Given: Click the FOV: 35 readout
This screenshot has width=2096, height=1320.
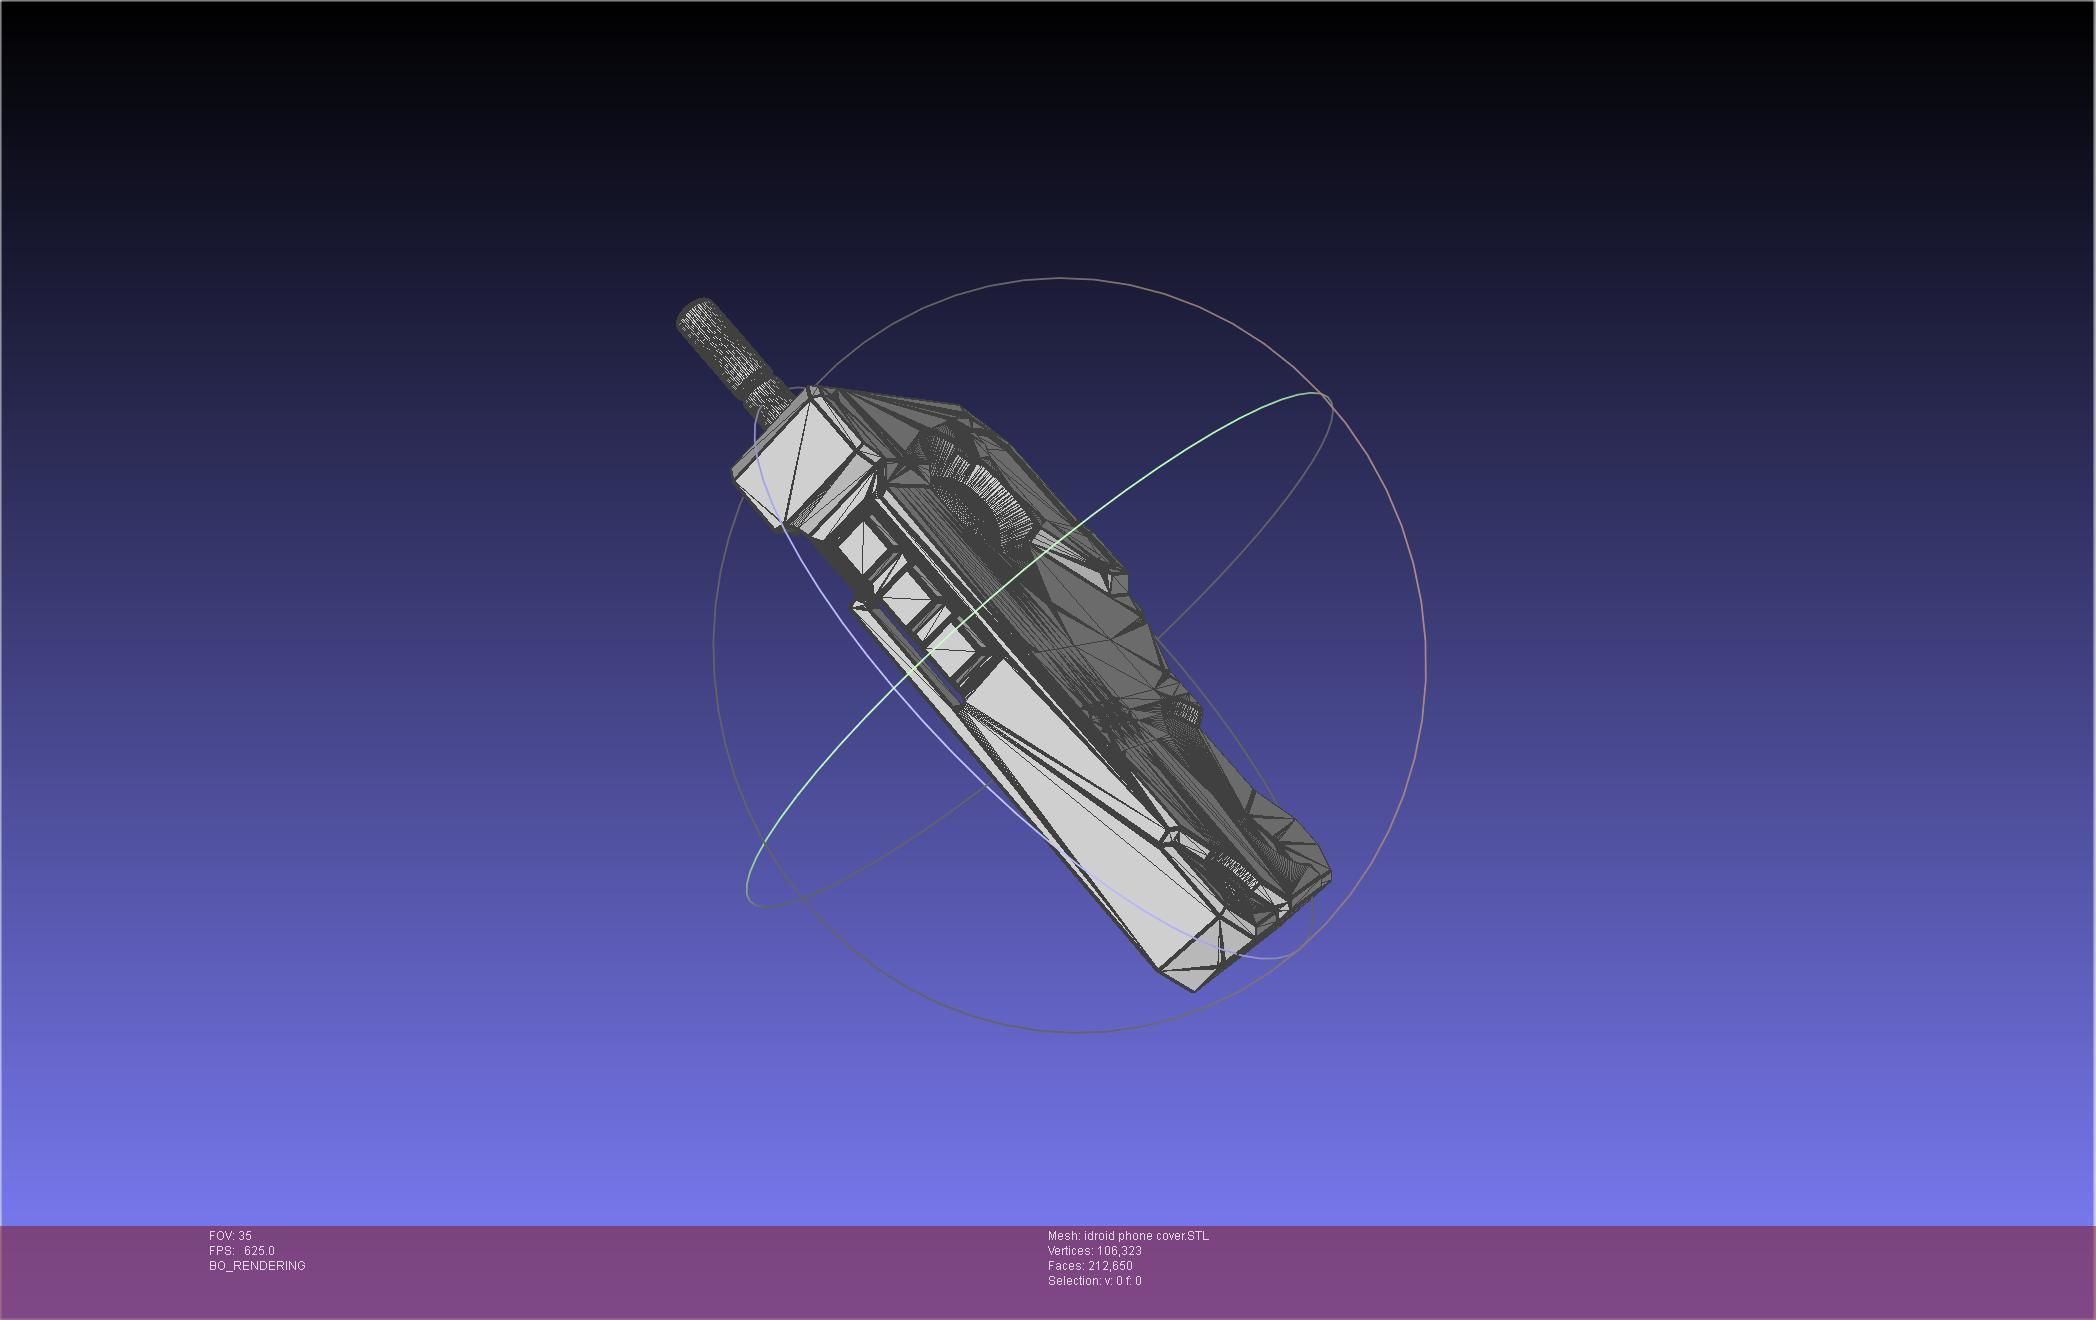Looking at the screenshot, I should (x=230, y=1236).
